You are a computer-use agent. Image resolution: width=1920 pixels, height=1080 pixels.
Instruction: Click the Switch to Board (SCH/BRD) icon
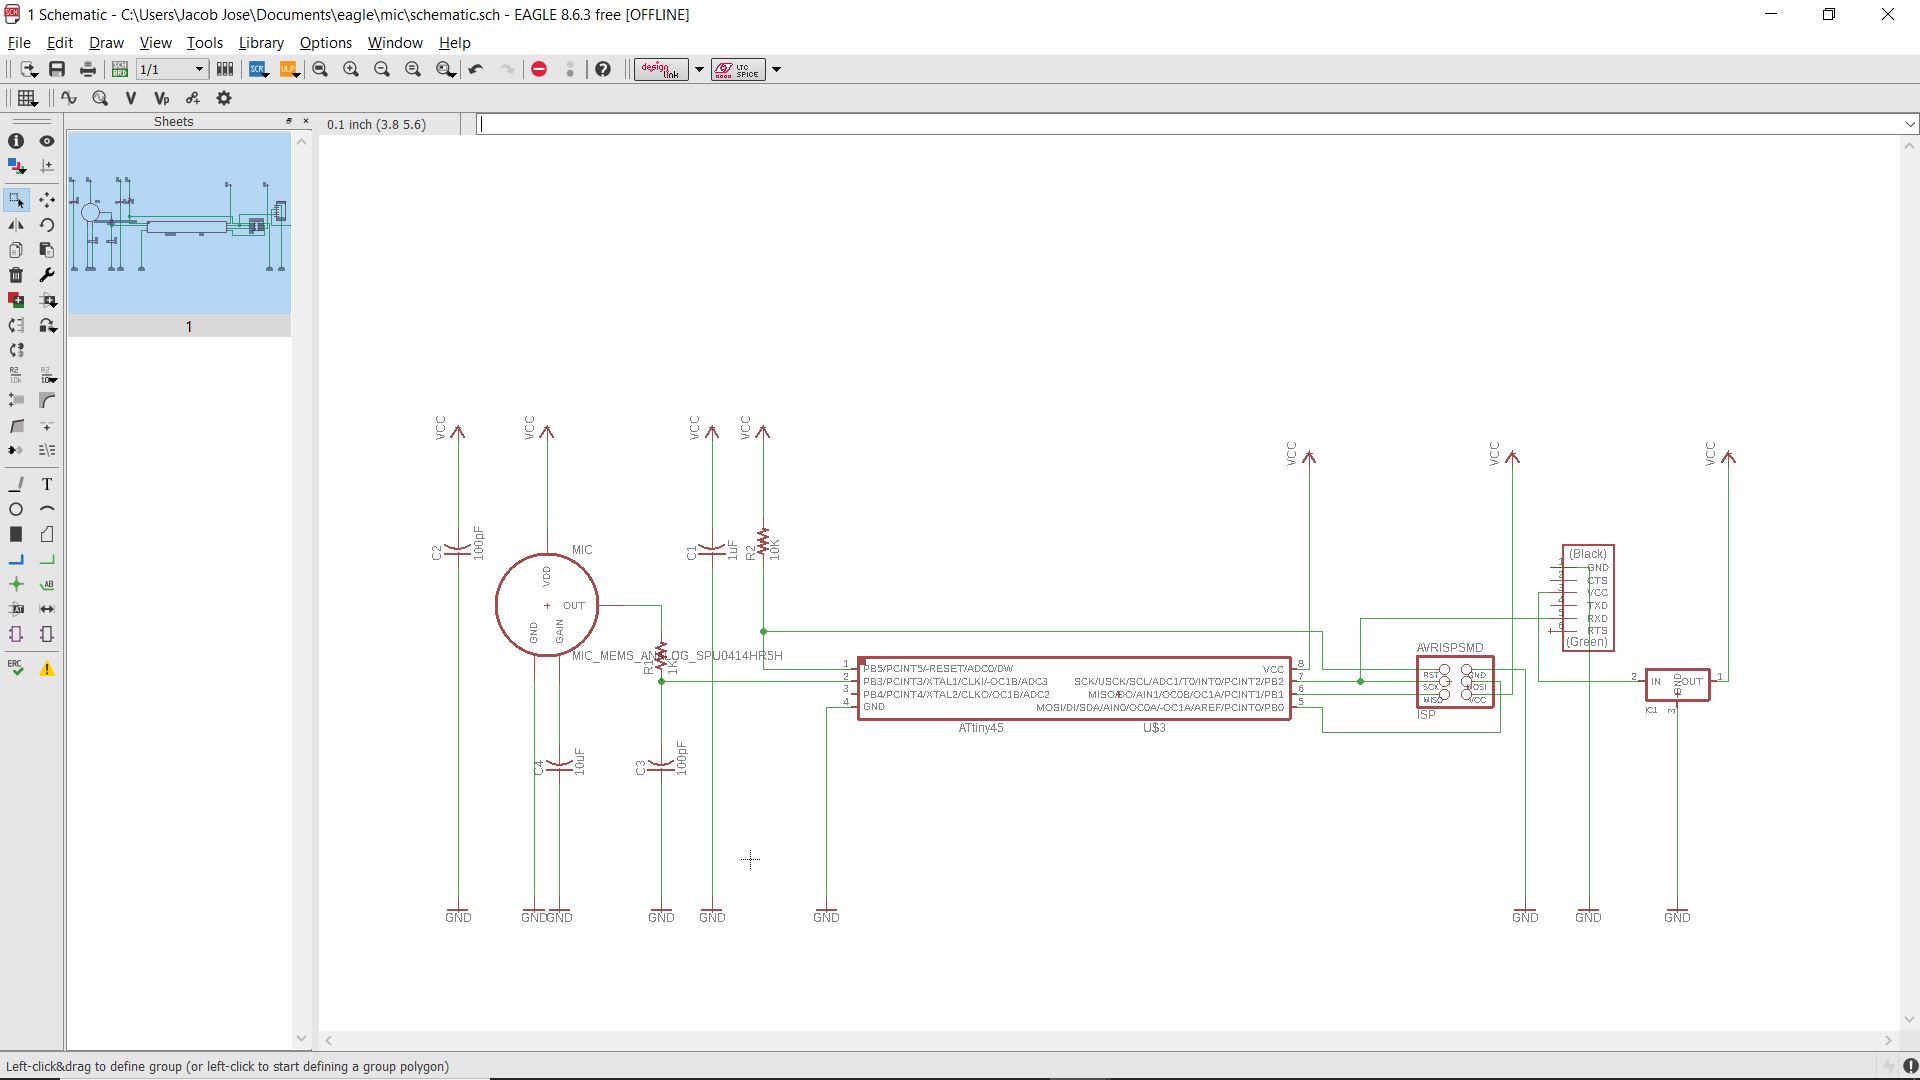tap(120, 69)
